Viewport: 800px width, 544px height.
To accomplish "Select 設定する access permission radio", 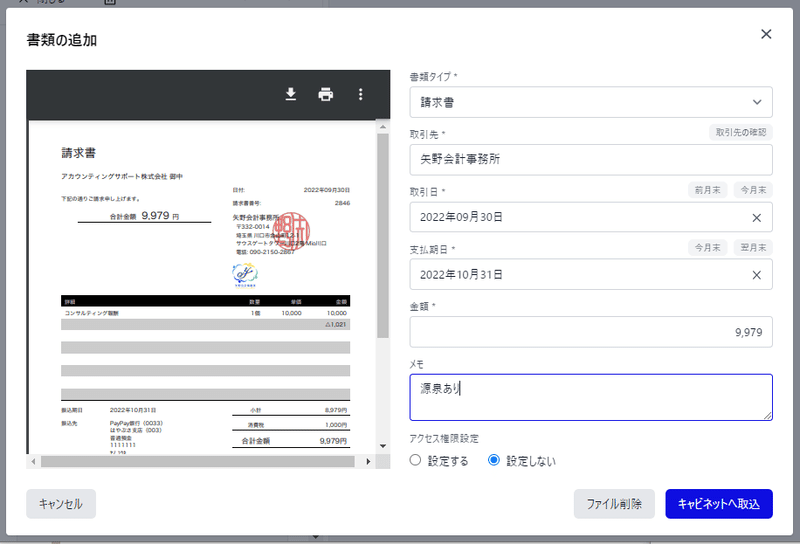I will 415,460.
